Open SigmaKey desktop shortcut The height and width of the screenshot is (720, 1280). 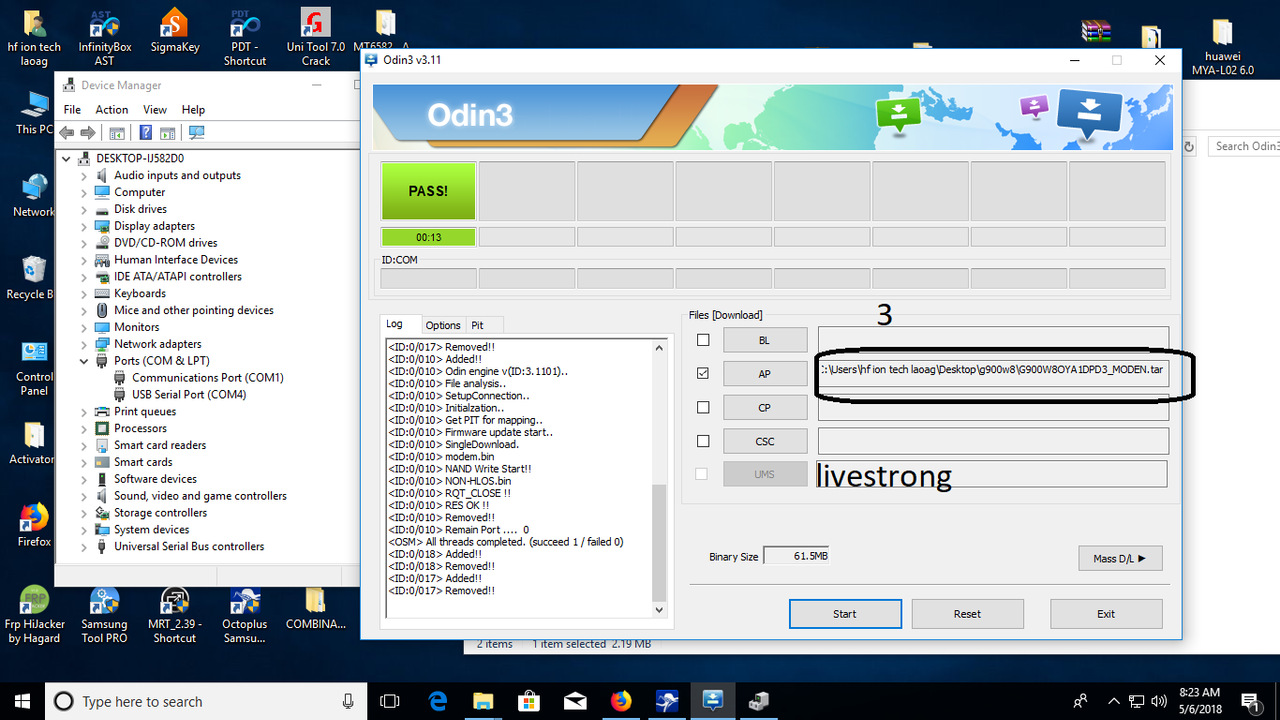(x=174, y=31)
